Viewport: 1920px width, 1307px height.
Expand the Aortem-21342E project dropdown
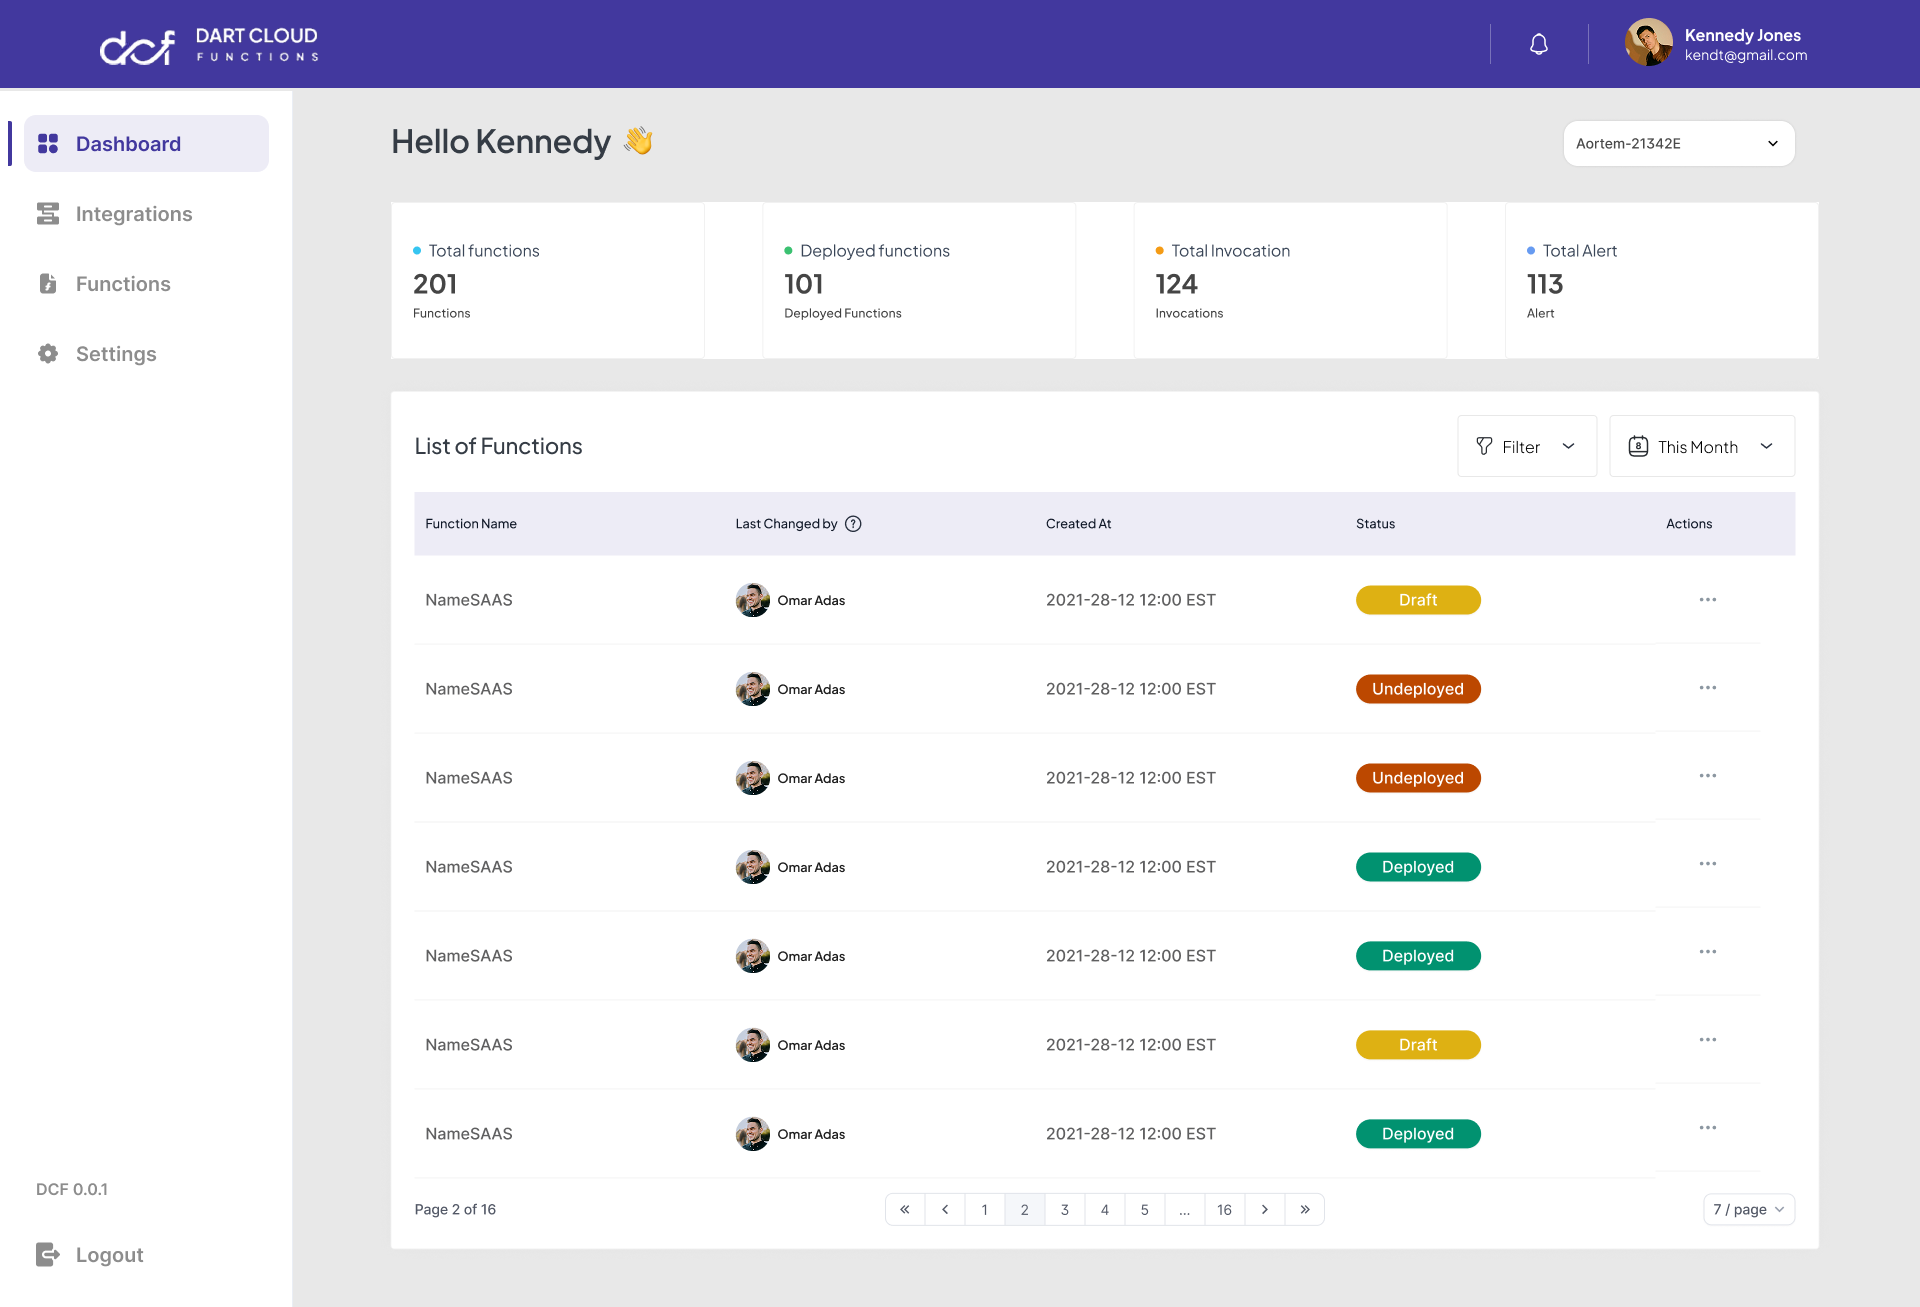point(1678,143)
